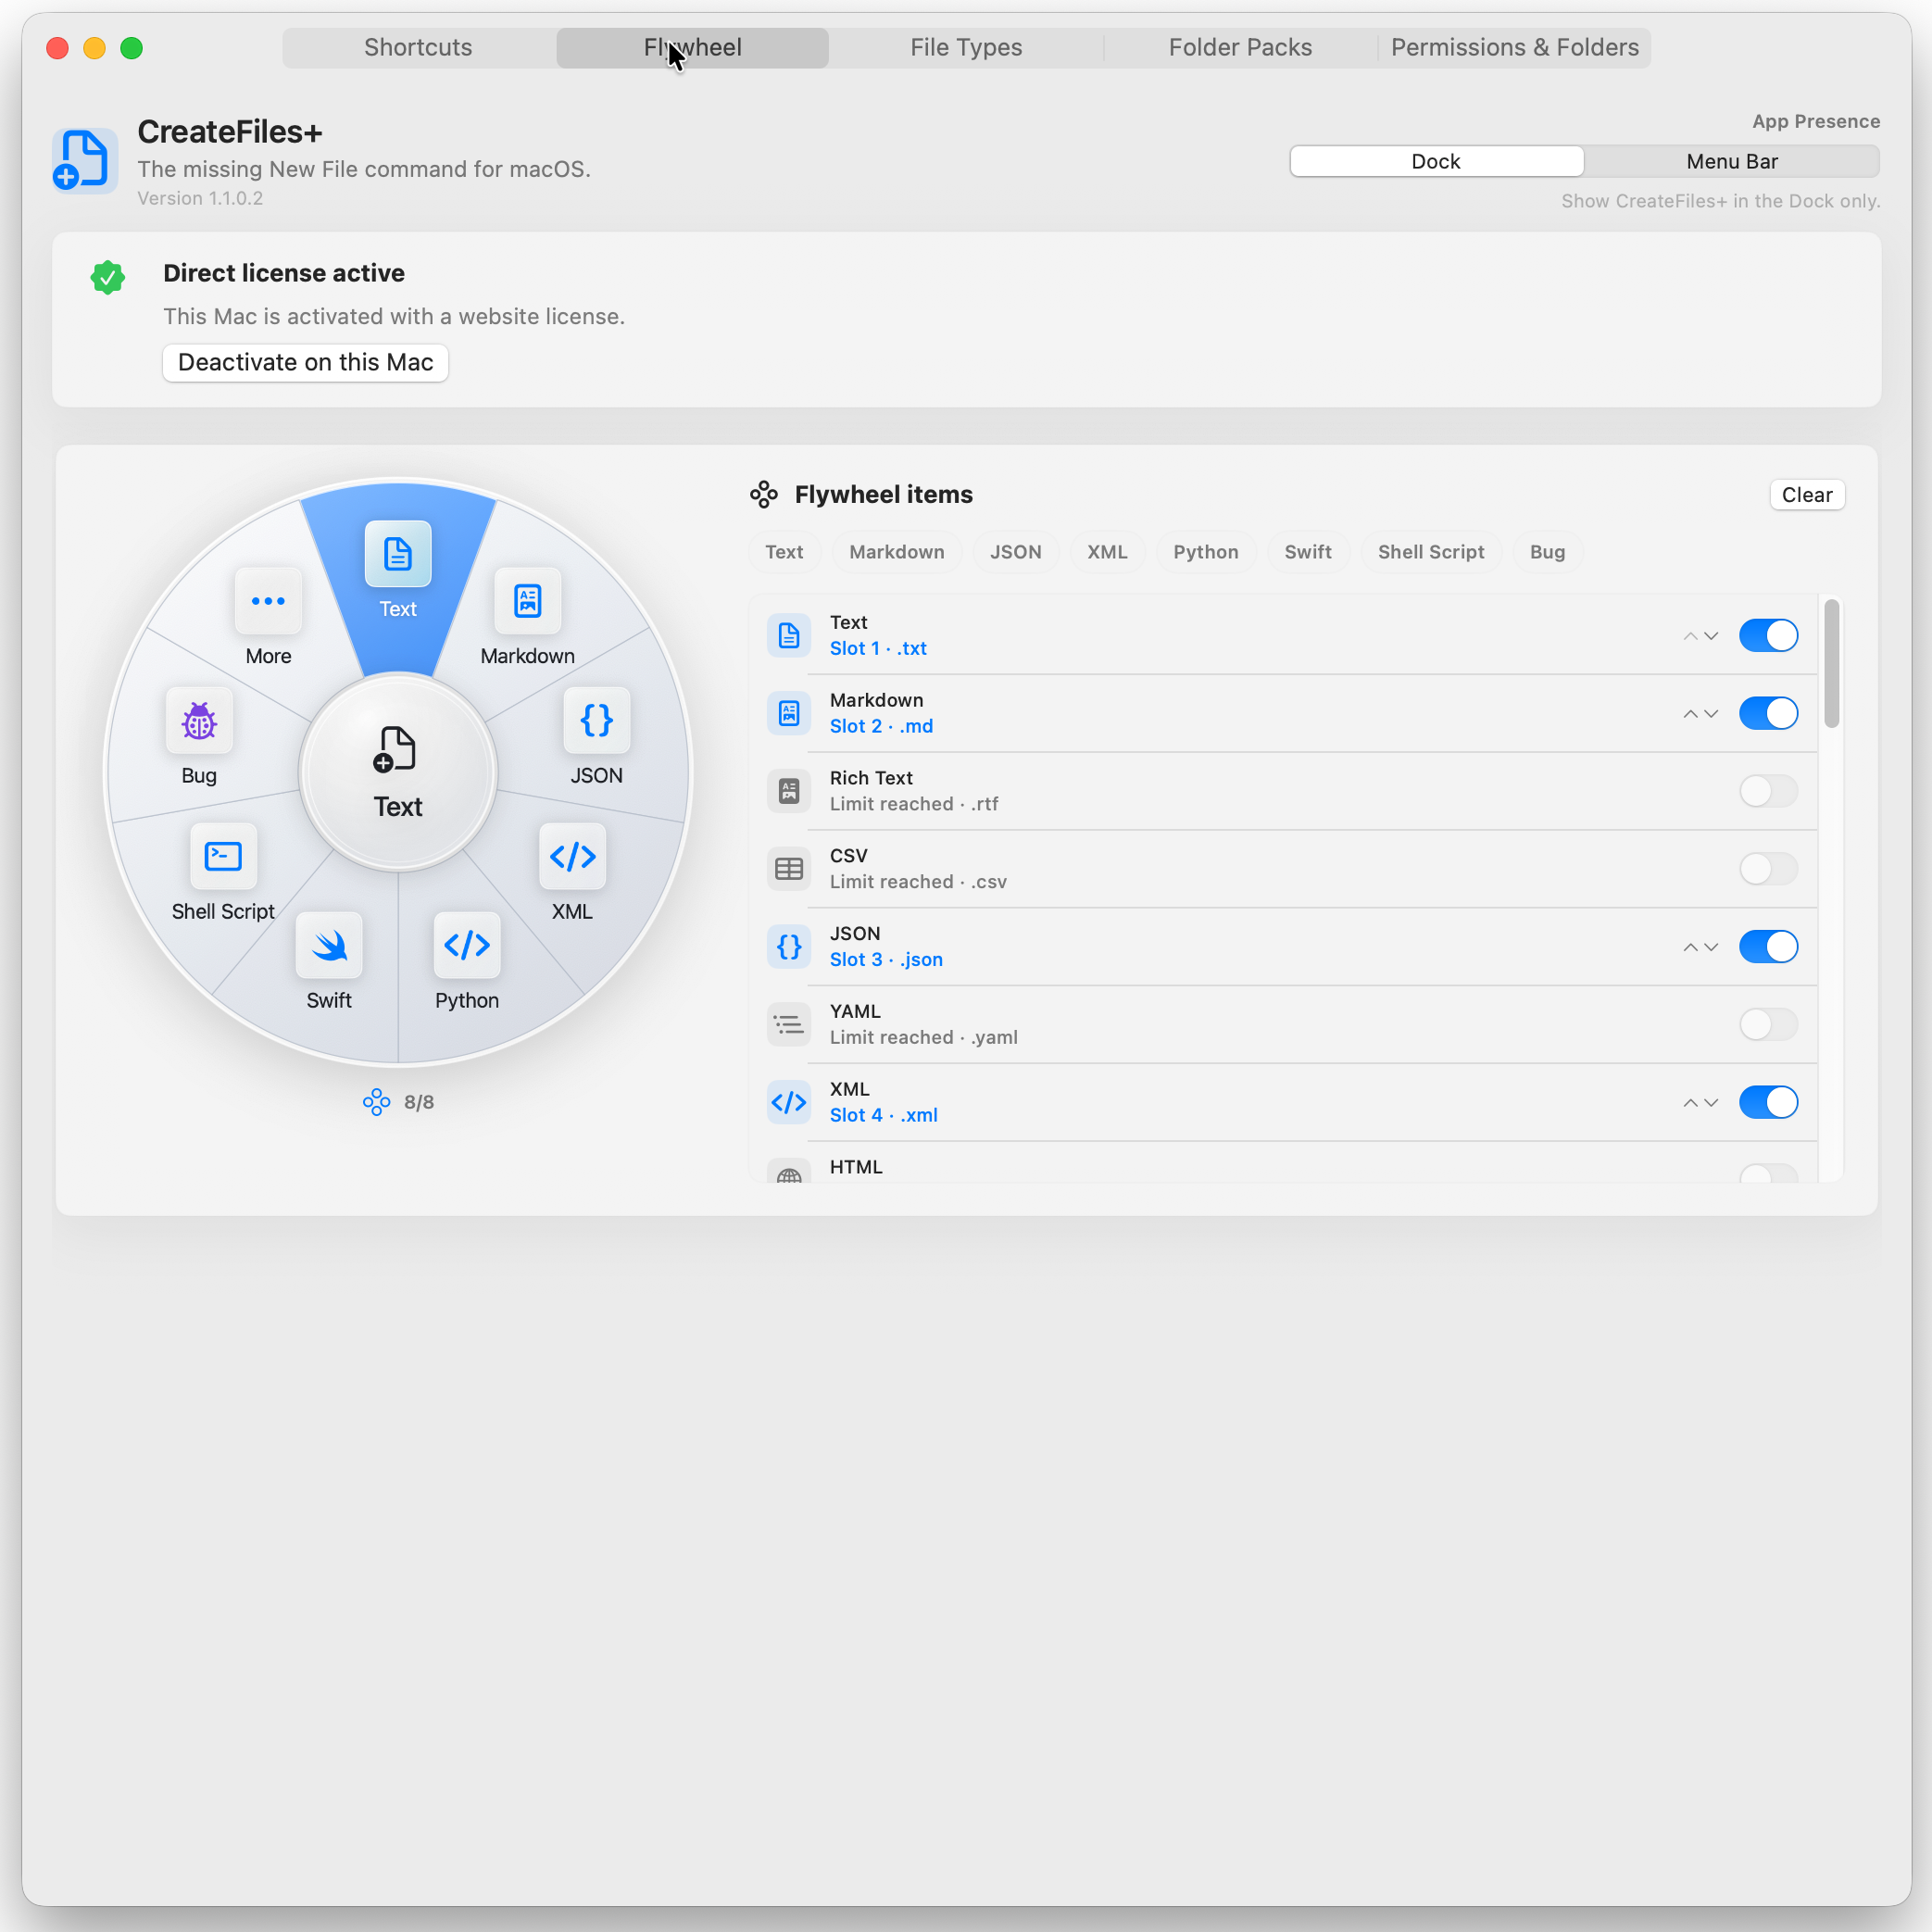Click the "Slot 3 · .json" label
This screenshot has height=1932, width=1932.
(x=885, y=959)
